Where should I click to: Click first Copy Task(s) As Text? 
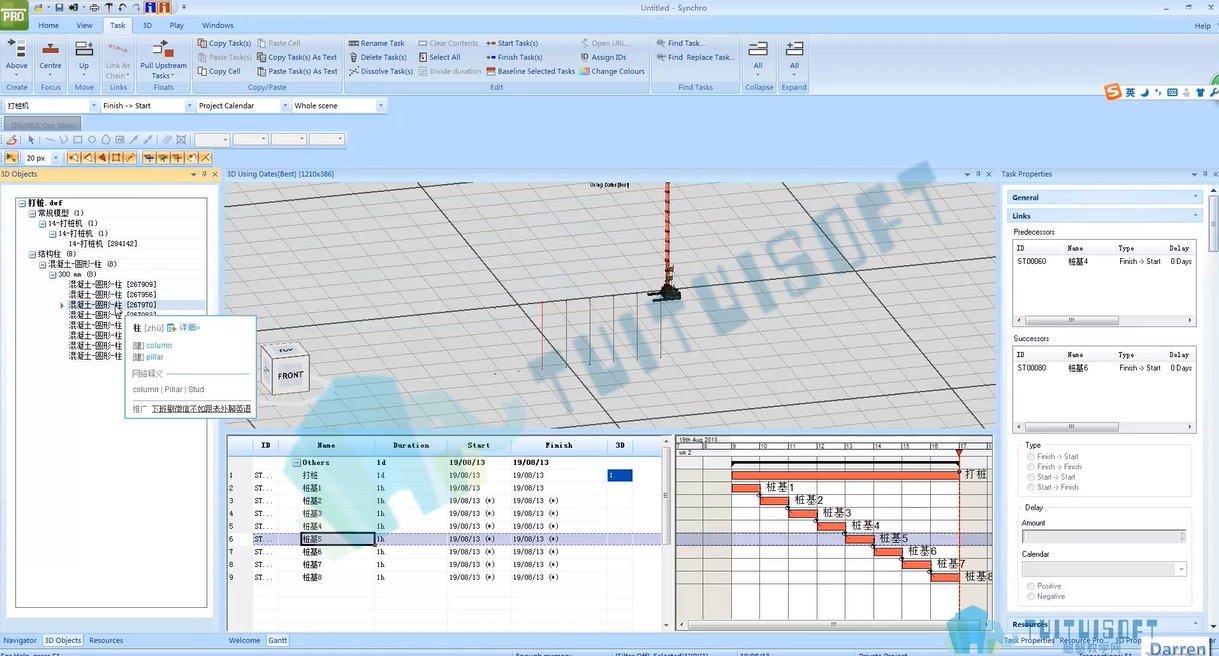297,58
